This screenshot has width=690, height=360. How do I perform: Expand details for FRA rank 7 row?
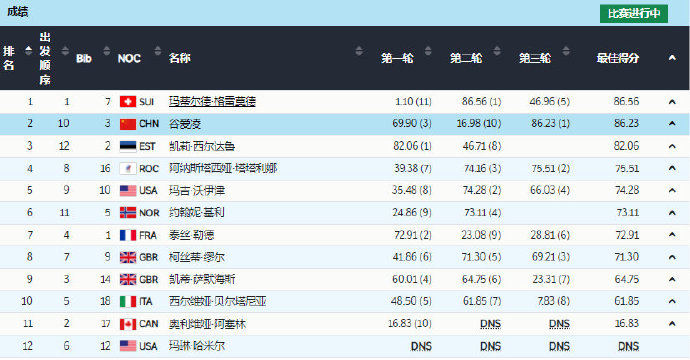tap(672, 235)
